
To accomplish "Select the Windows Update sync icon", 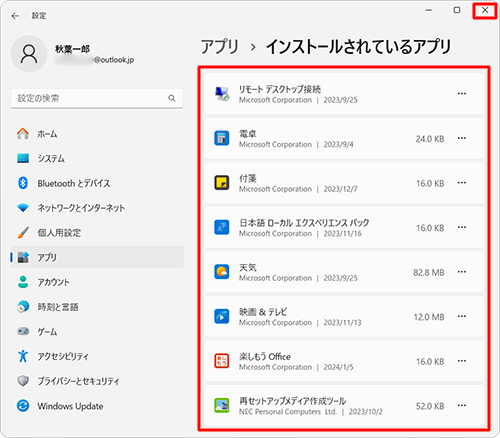I will [x=23, y=406].
